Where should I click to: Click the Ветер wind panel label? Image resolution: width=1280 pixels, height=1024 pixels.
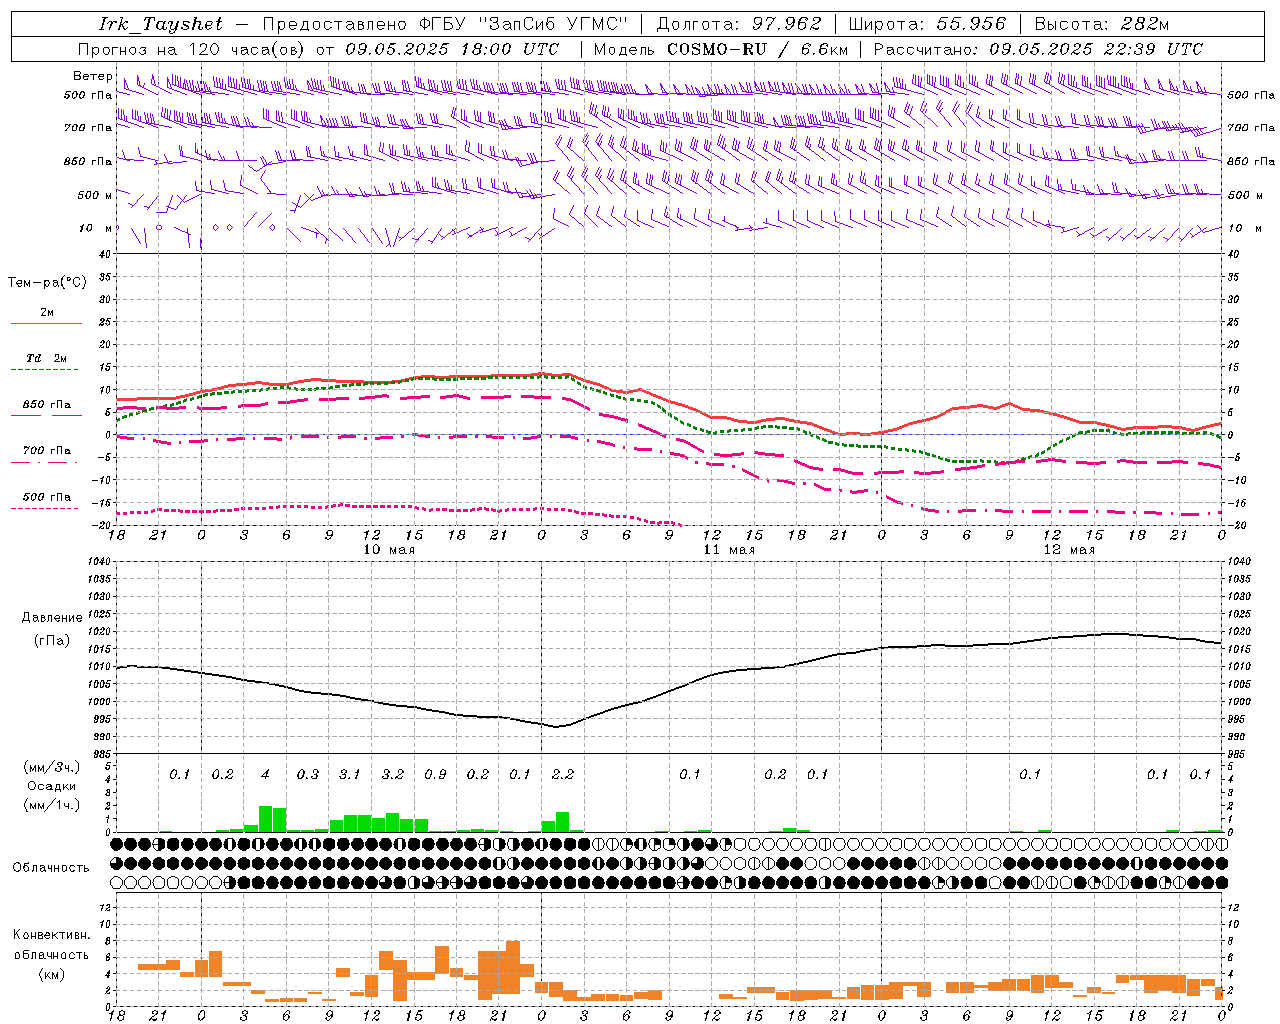pos(92,76)
